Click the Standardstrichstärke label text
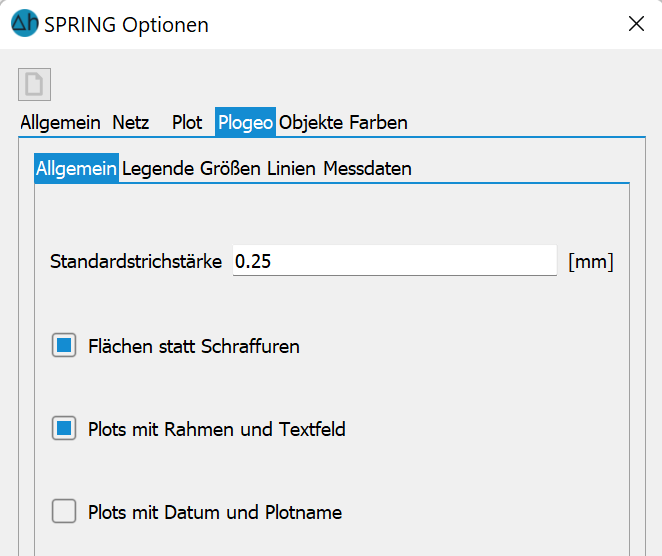The width and height of the screenshot is (662, 556). [136, 261]
